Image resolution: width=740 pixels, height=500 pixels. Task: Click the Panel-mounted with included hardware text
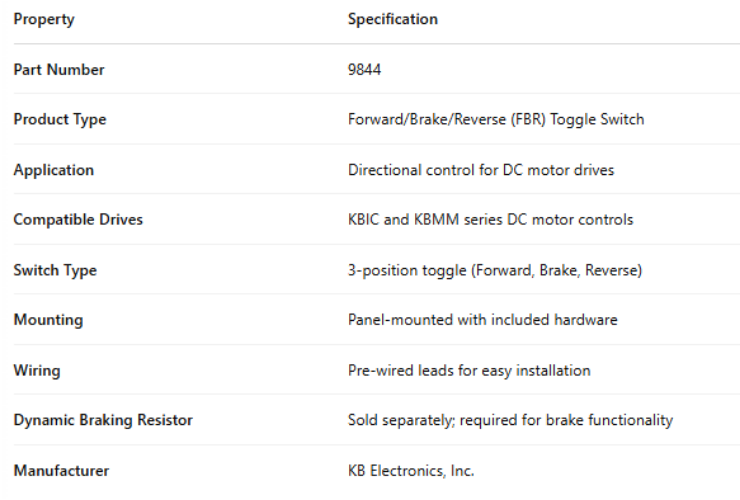482,320
